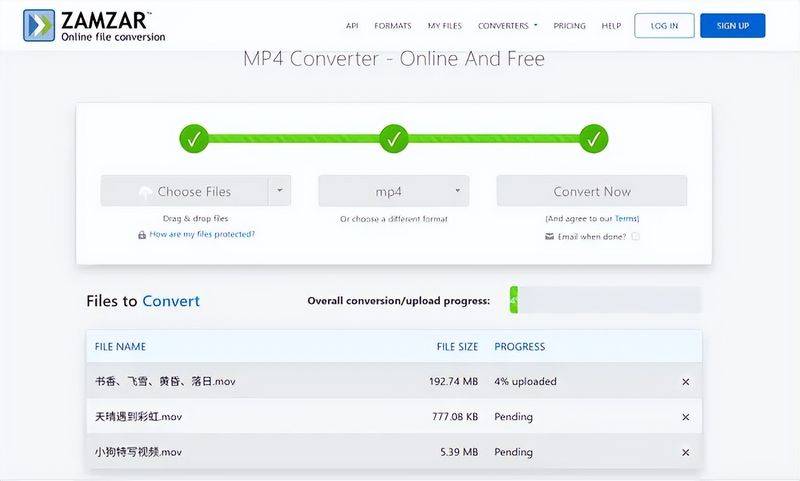Image resolution: width=800 pixels, height=481 pixels.
Task: Click the Log In button
Action: click(664, 26)
